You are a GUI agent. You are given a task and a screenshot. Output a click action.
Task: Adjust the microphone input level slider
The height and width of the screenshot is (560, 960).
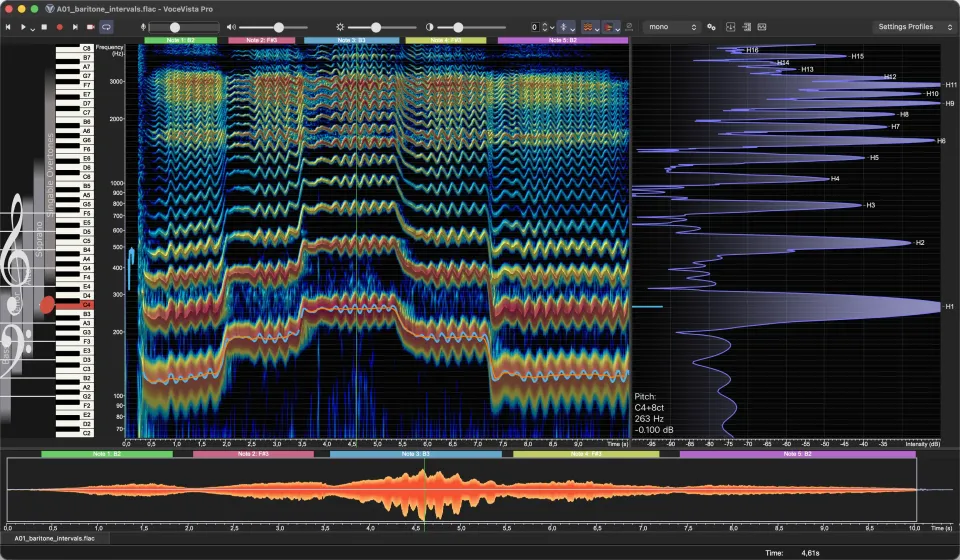[x=184, y=27]
